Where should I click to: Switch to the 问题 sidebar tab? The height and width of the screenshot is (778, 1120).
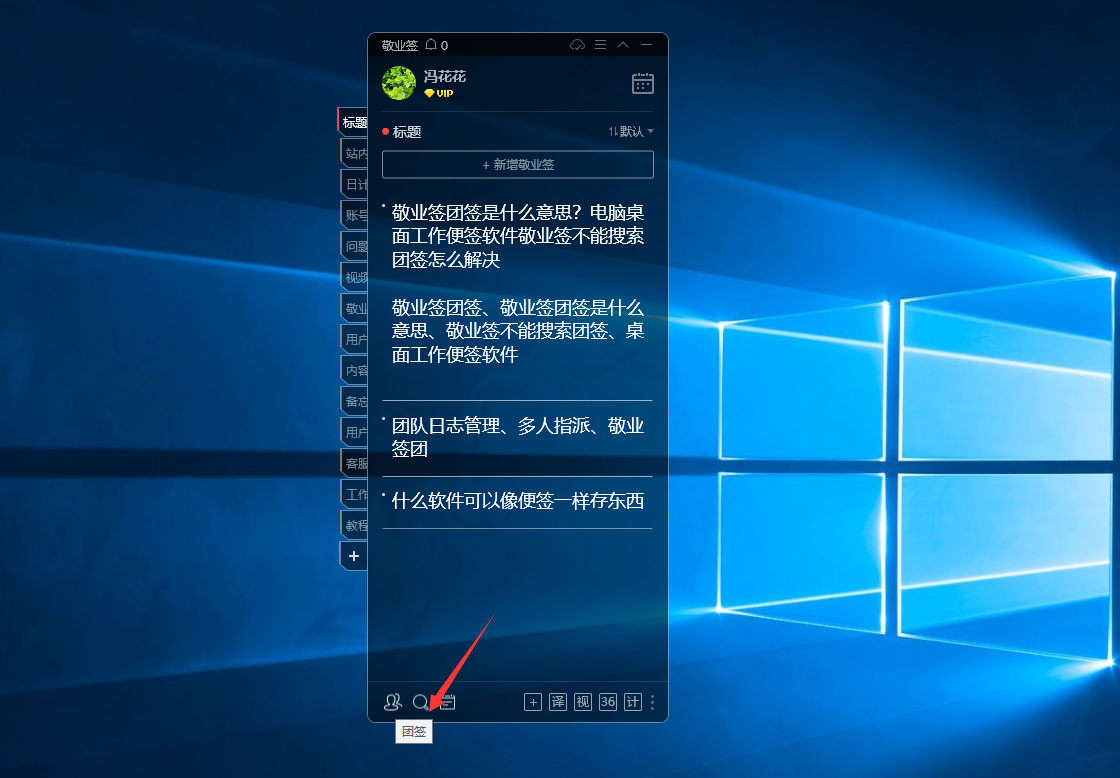pyautogui.click(x=355, y=246)
